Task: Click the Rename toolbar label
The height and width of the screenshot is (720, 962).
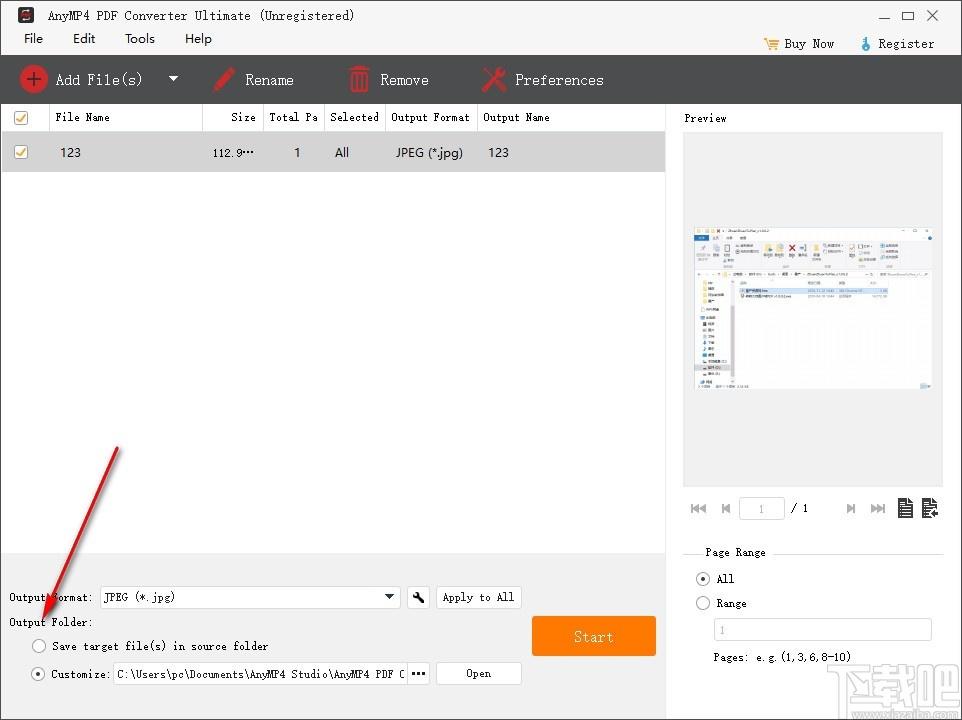Action: [x=269, y=80]
